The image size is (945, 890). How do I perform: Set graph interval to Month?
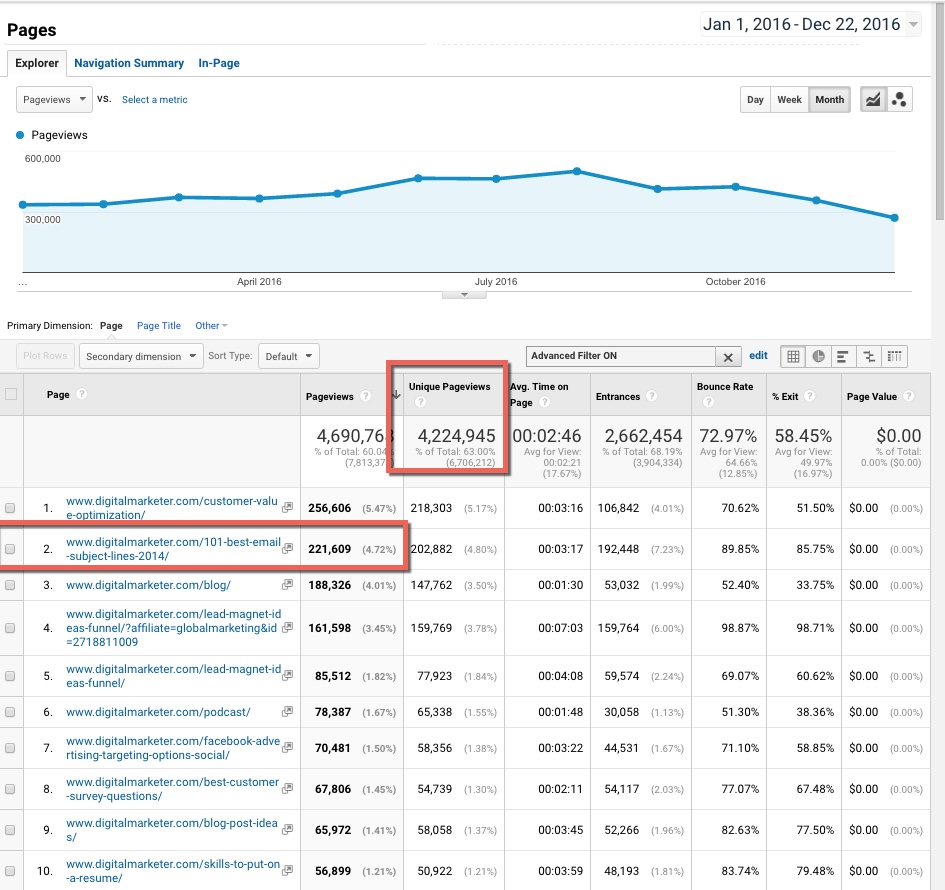coord(829,99)
